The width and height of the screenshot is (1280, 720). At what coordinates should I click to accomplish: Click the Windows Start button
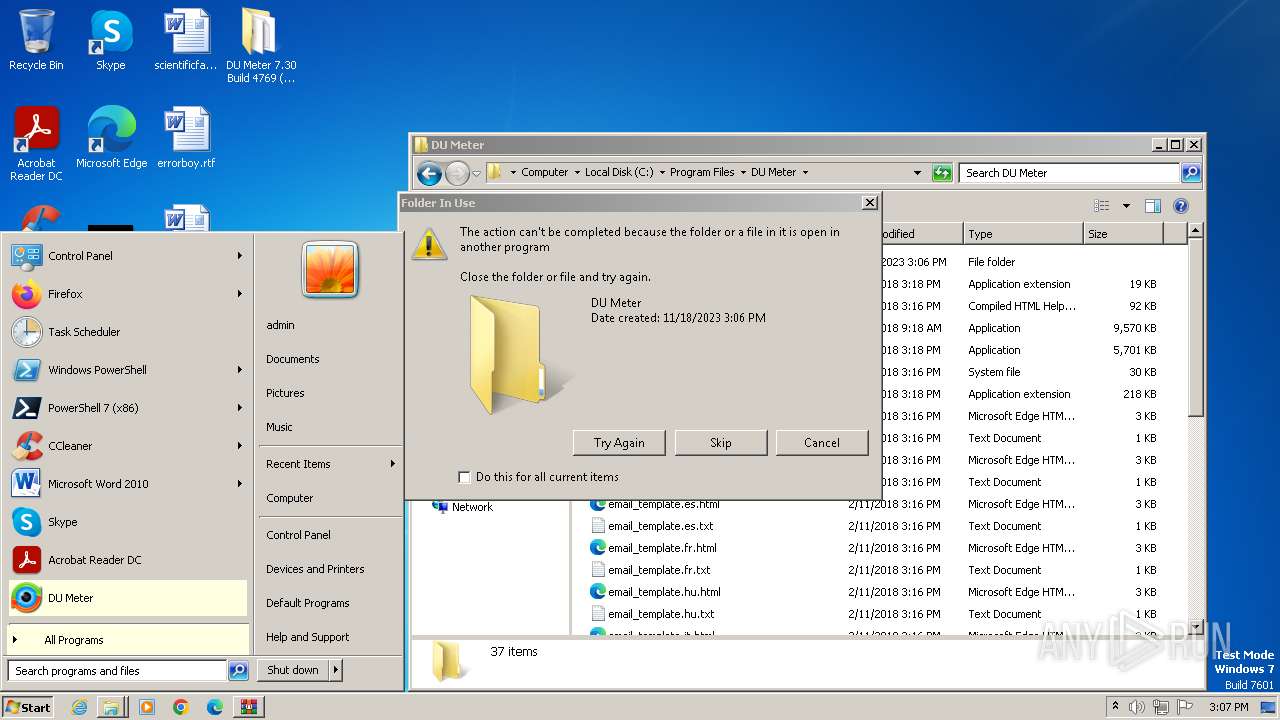[x=28, y=707]
